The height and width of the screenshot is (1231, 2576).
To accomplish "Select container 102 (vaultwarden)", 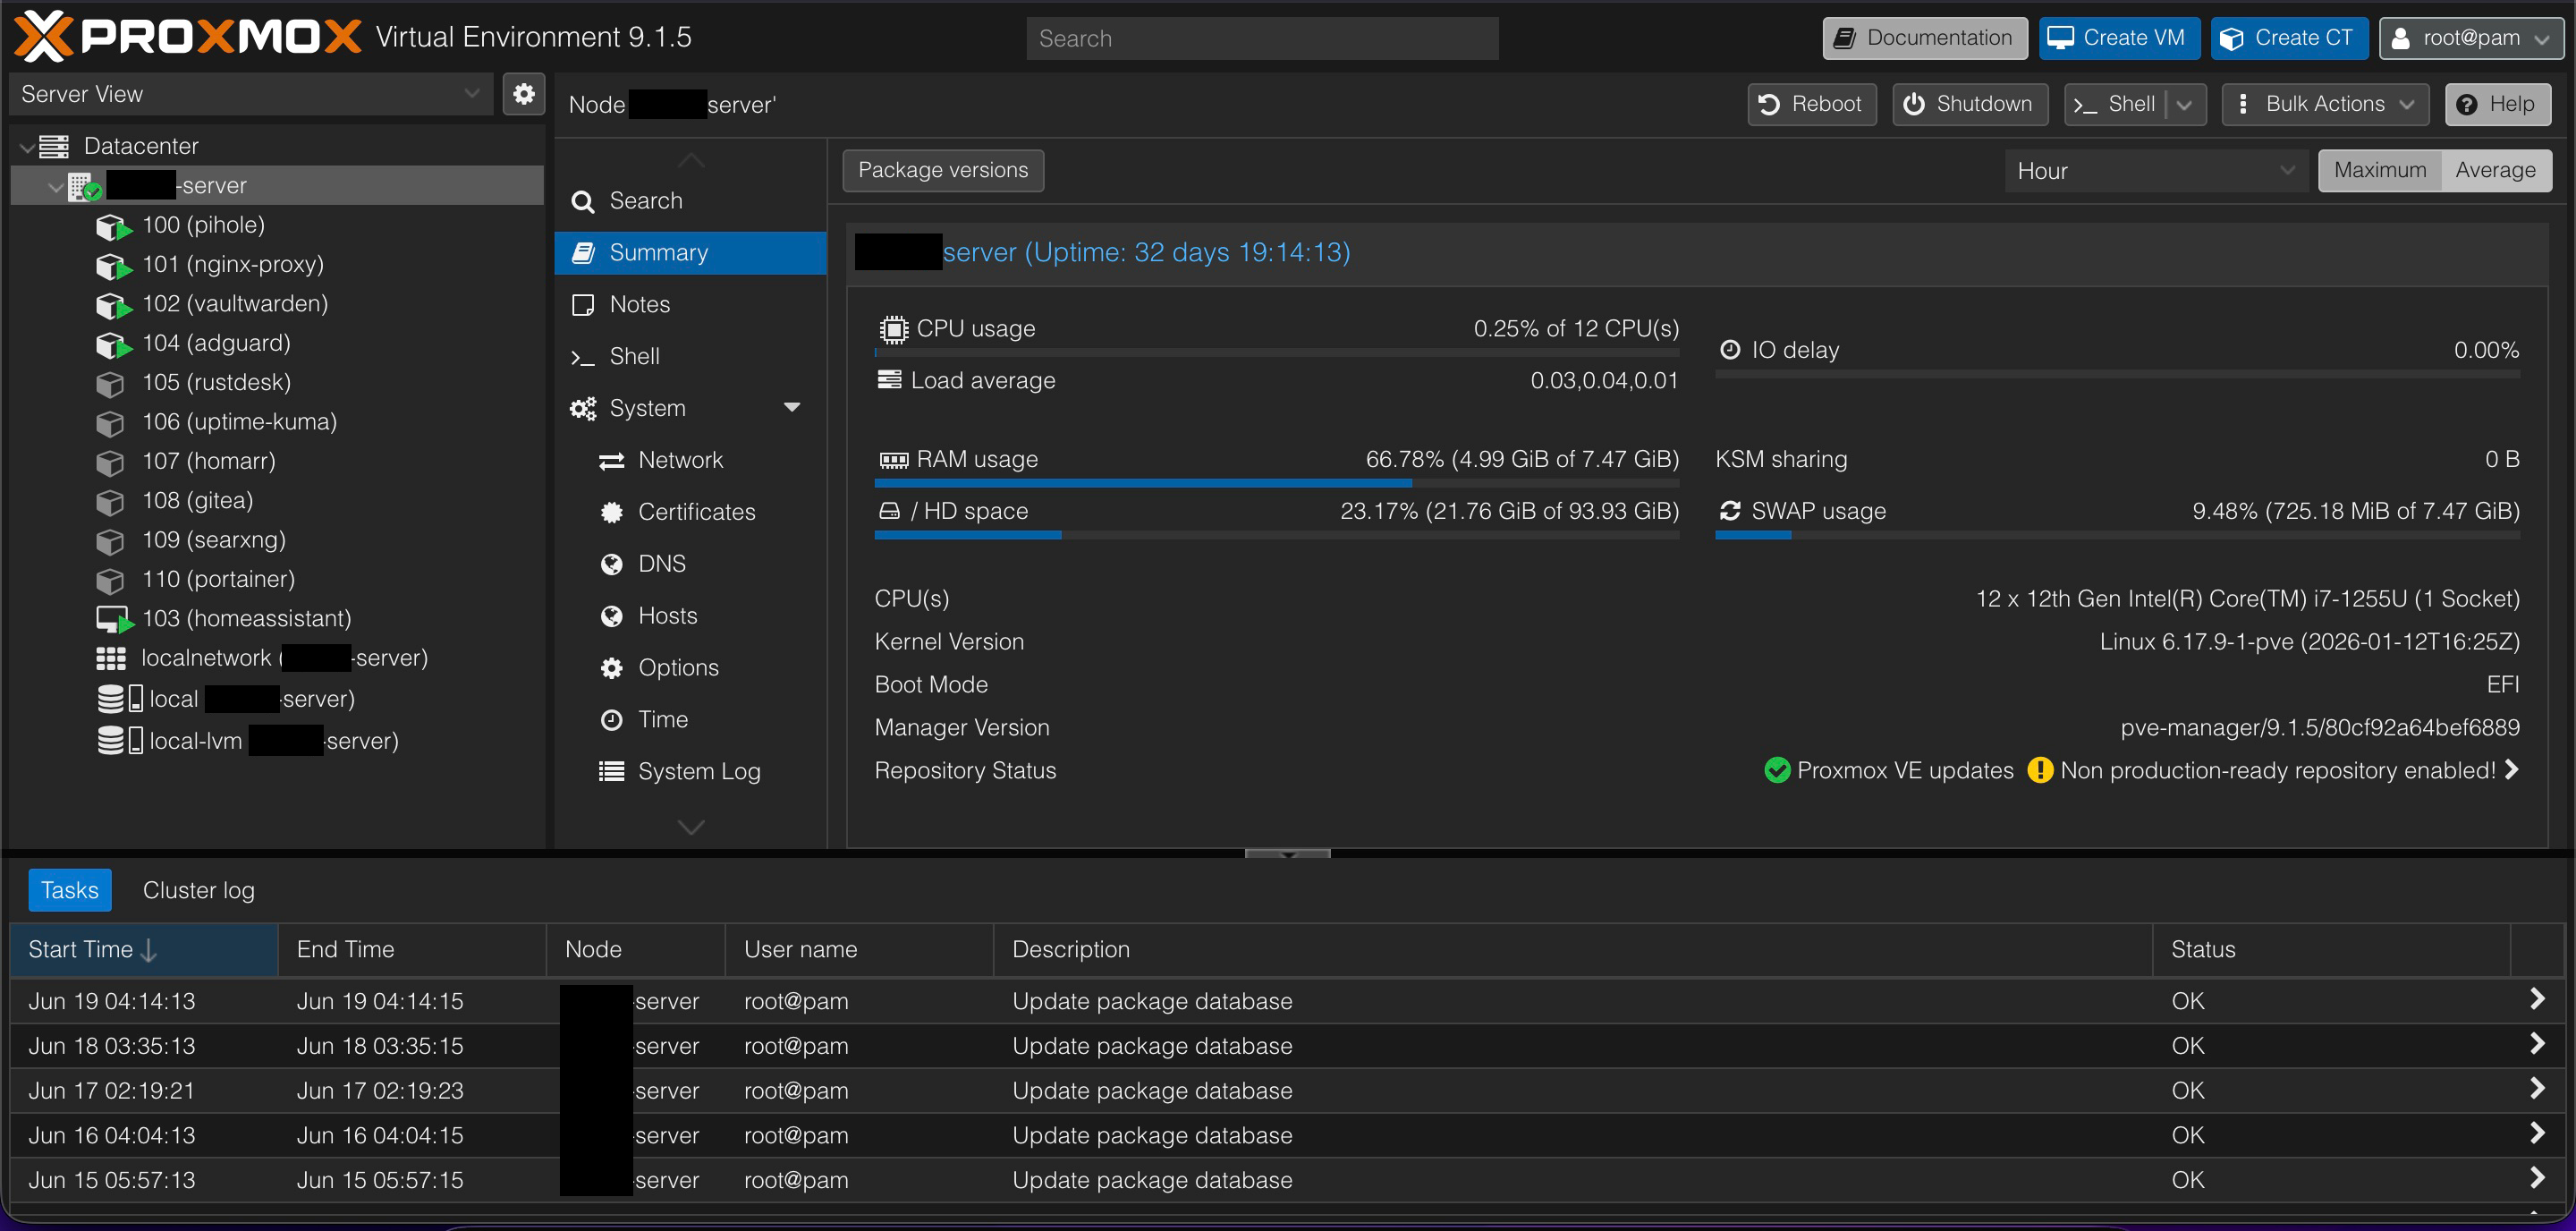I will tap(235, 304).
